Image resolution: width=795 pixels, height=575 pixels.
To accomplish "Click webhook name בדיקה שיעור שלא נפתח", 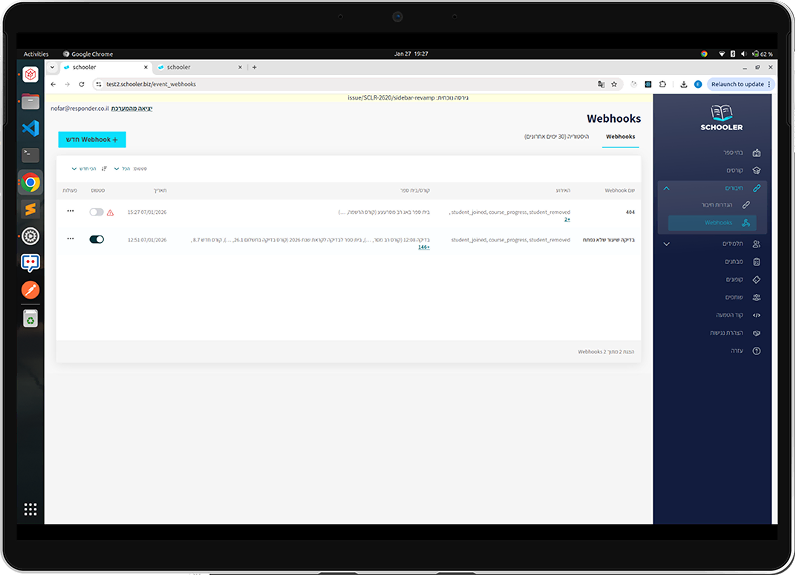I will 609,240.
